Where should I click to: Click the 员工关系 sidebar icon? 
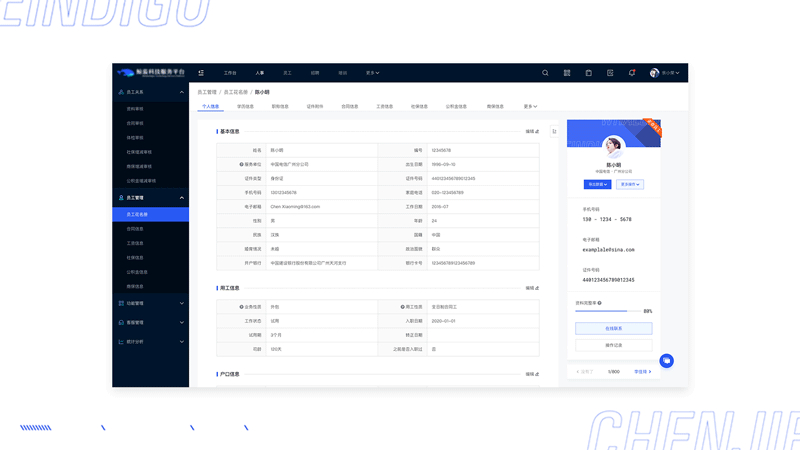point(121,92)
